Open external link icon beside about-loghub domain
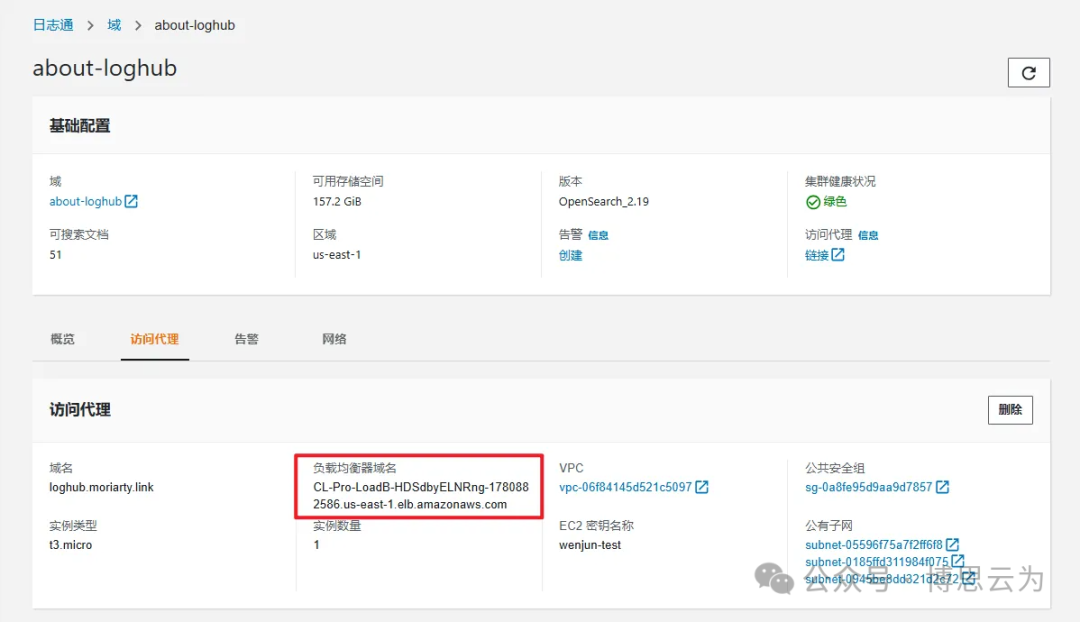Image resolution: width=1080 pixels, height=622 pixels. (131, 201)
